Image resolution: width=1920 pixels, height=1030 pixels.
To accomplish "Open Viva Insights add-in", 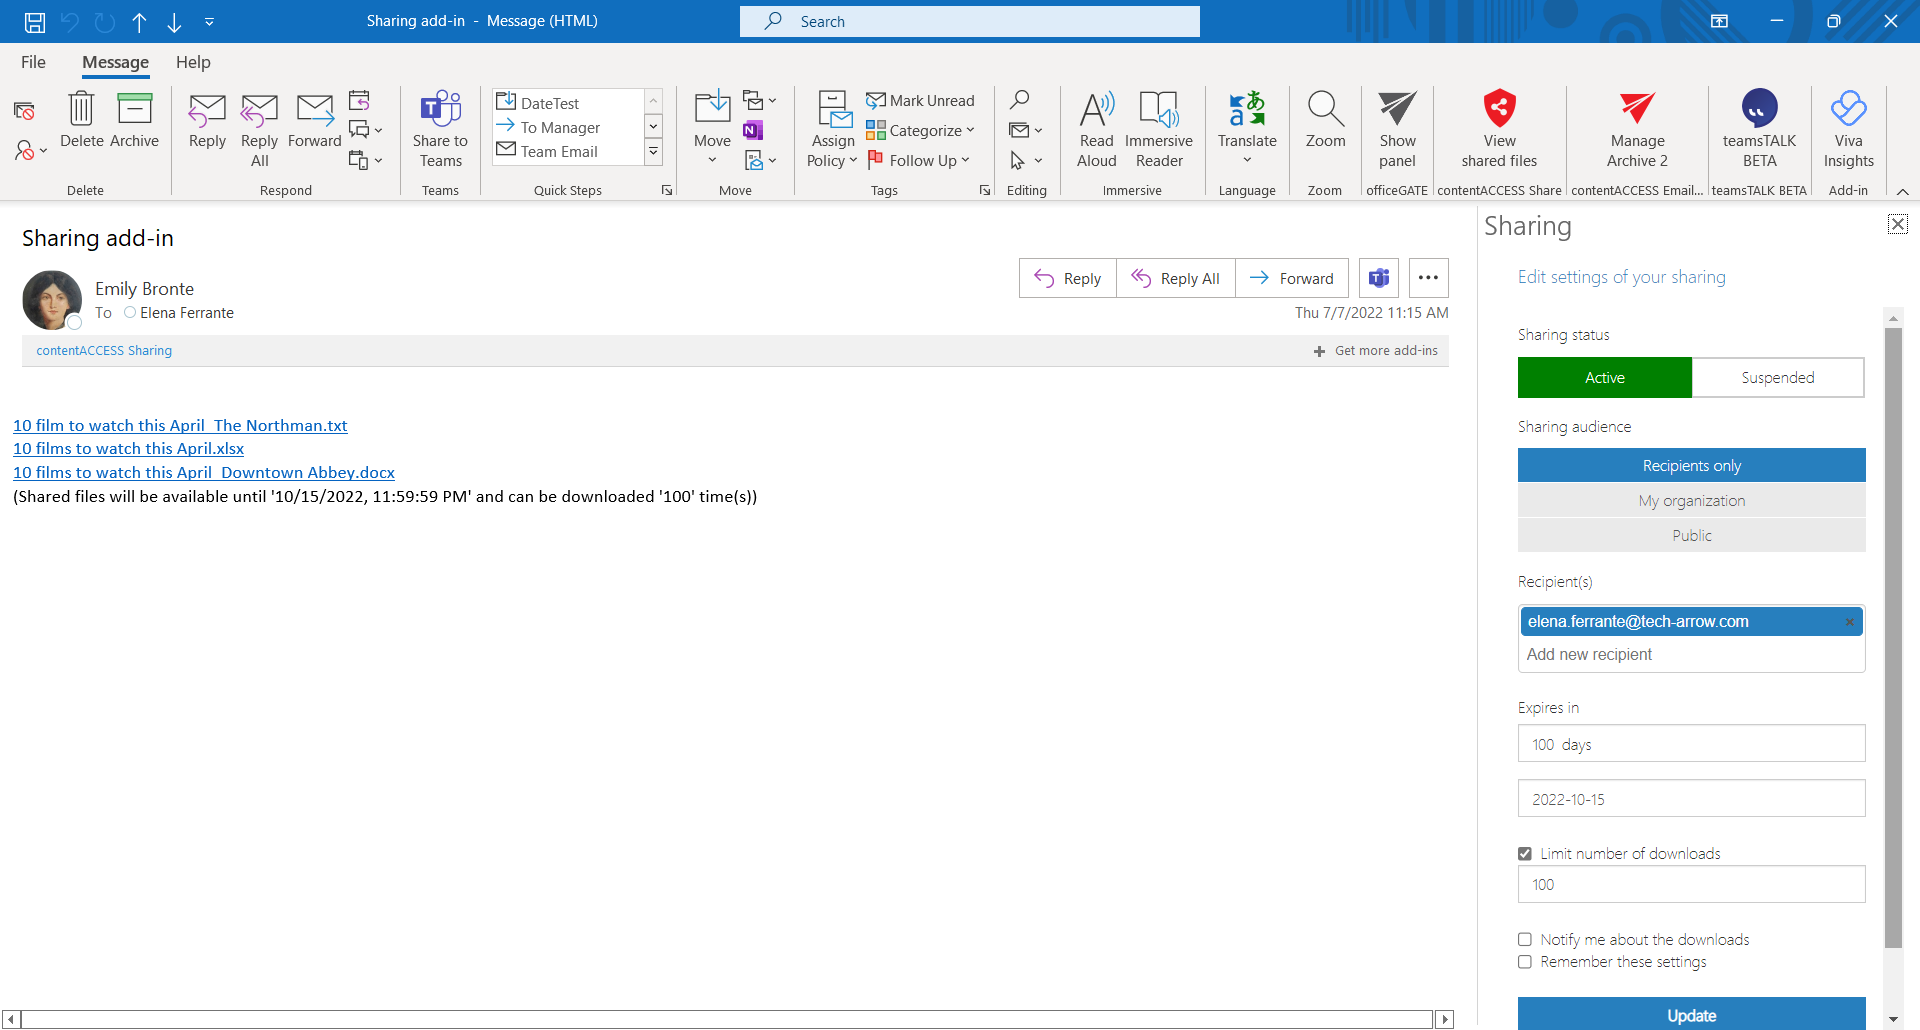I will point(1848,109).
